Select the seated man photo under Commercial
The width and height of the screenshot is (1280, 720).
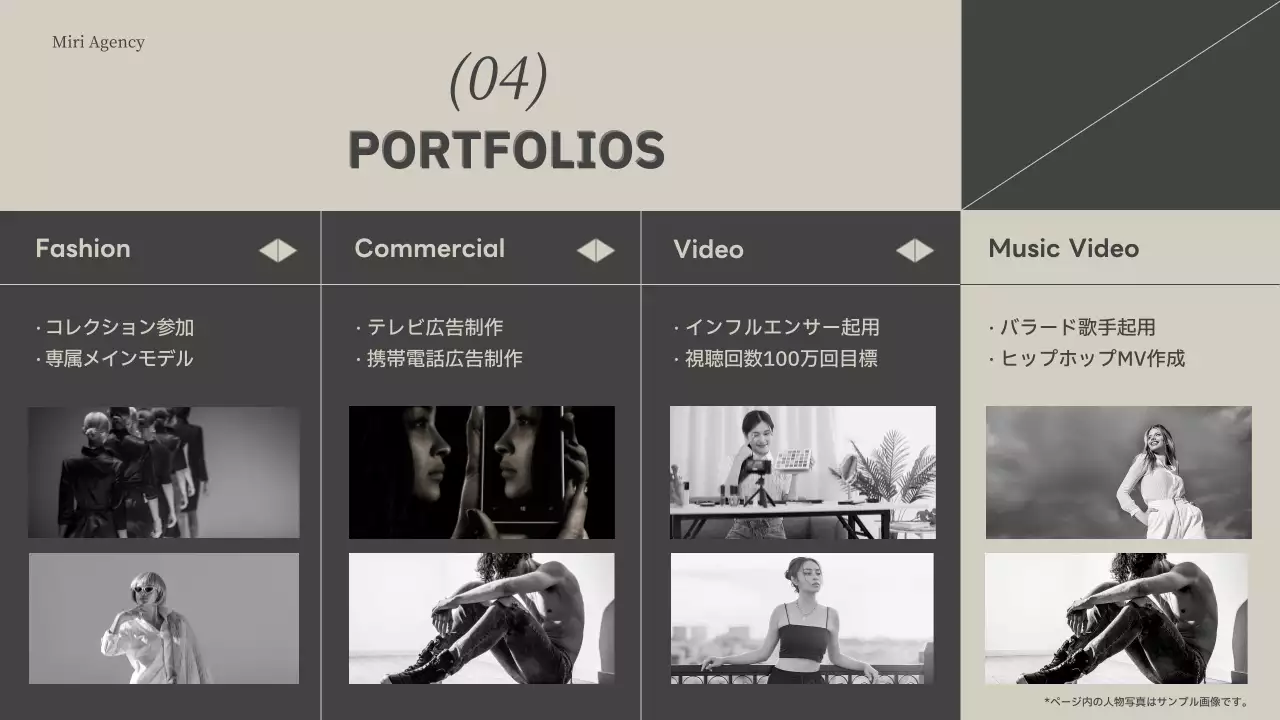coord(482,618)
